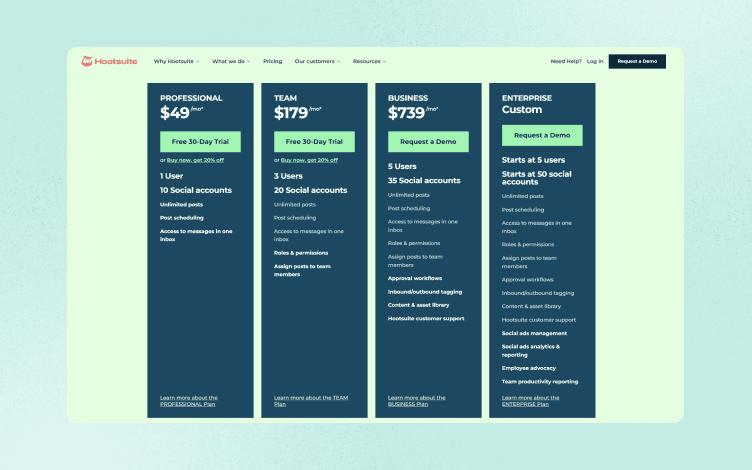
Task: Go to the Pricing page
Action: 272,61
